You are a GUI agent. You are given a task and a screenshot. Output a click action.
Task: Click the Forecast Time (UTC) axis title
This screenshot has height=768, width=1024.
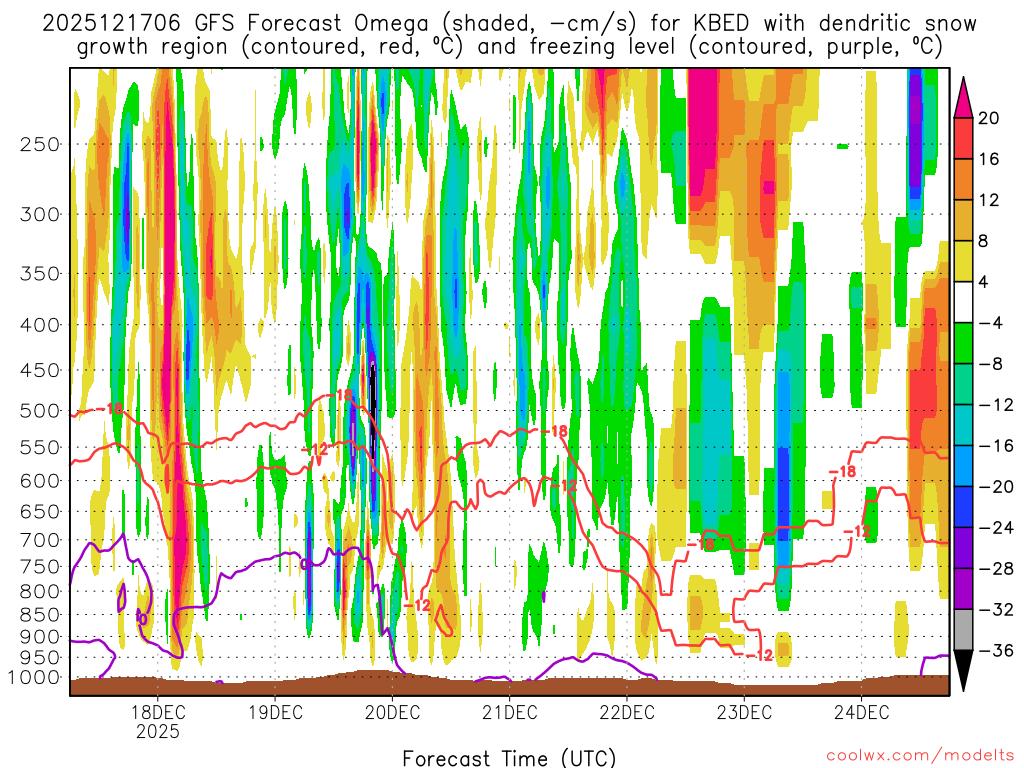509,758
